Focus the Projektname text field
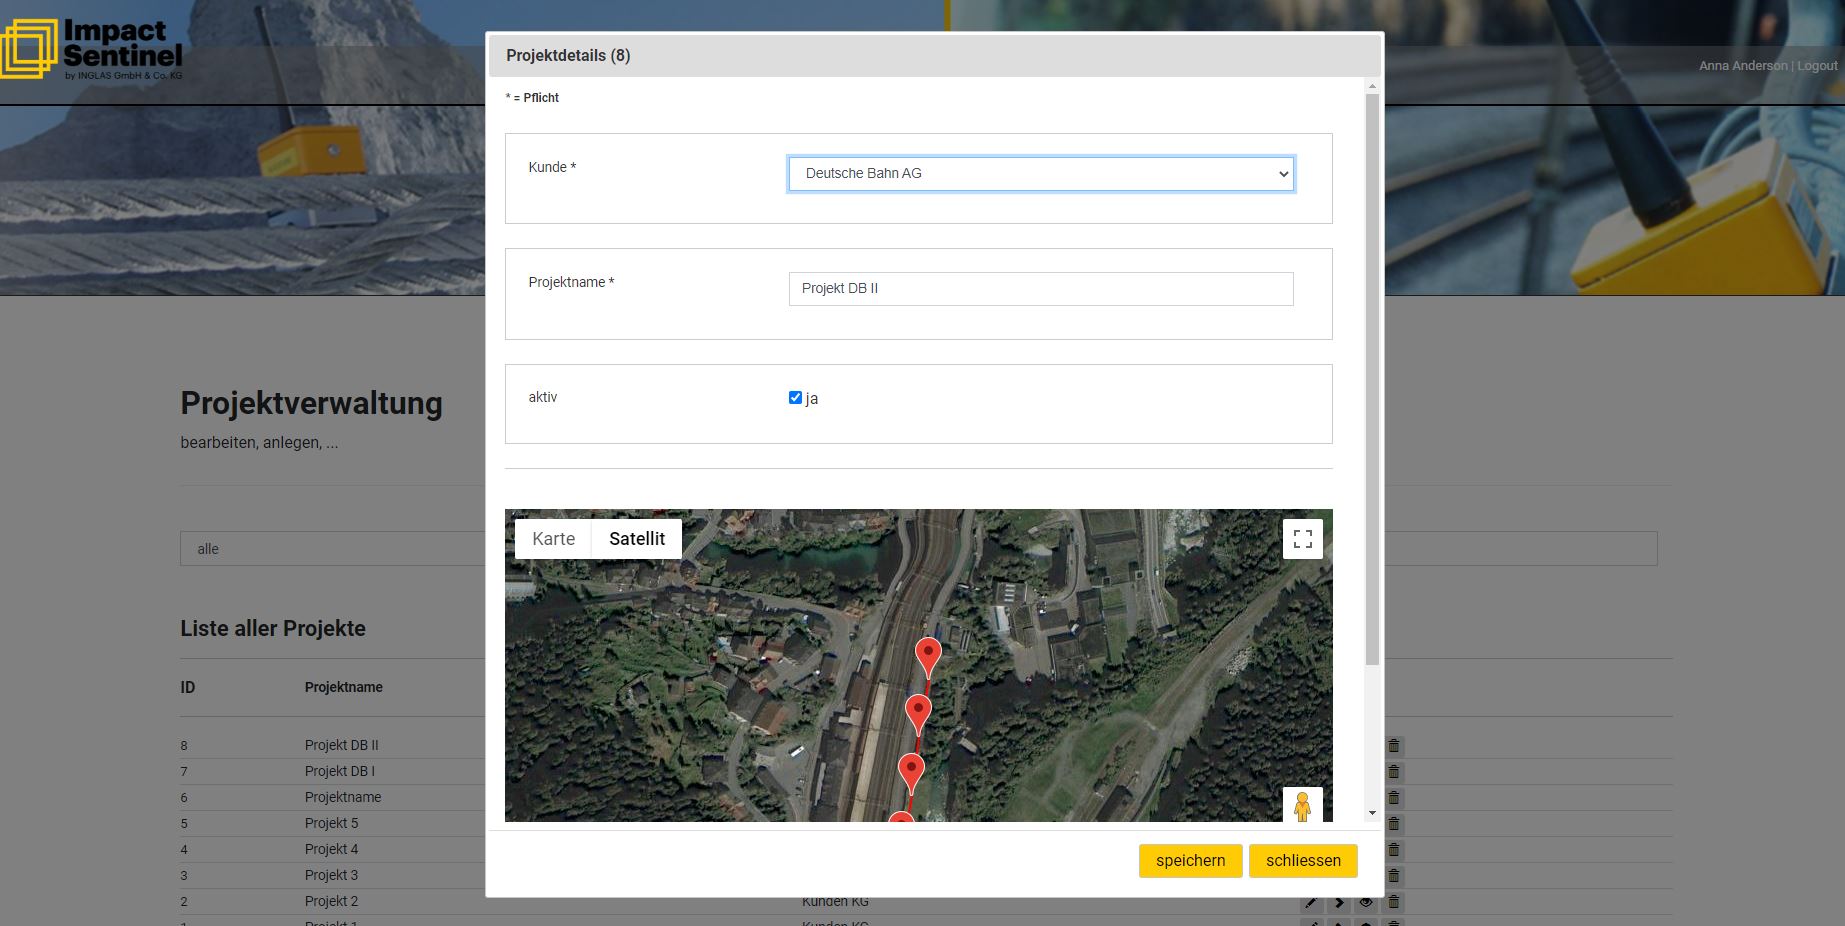 point(1040,289)
